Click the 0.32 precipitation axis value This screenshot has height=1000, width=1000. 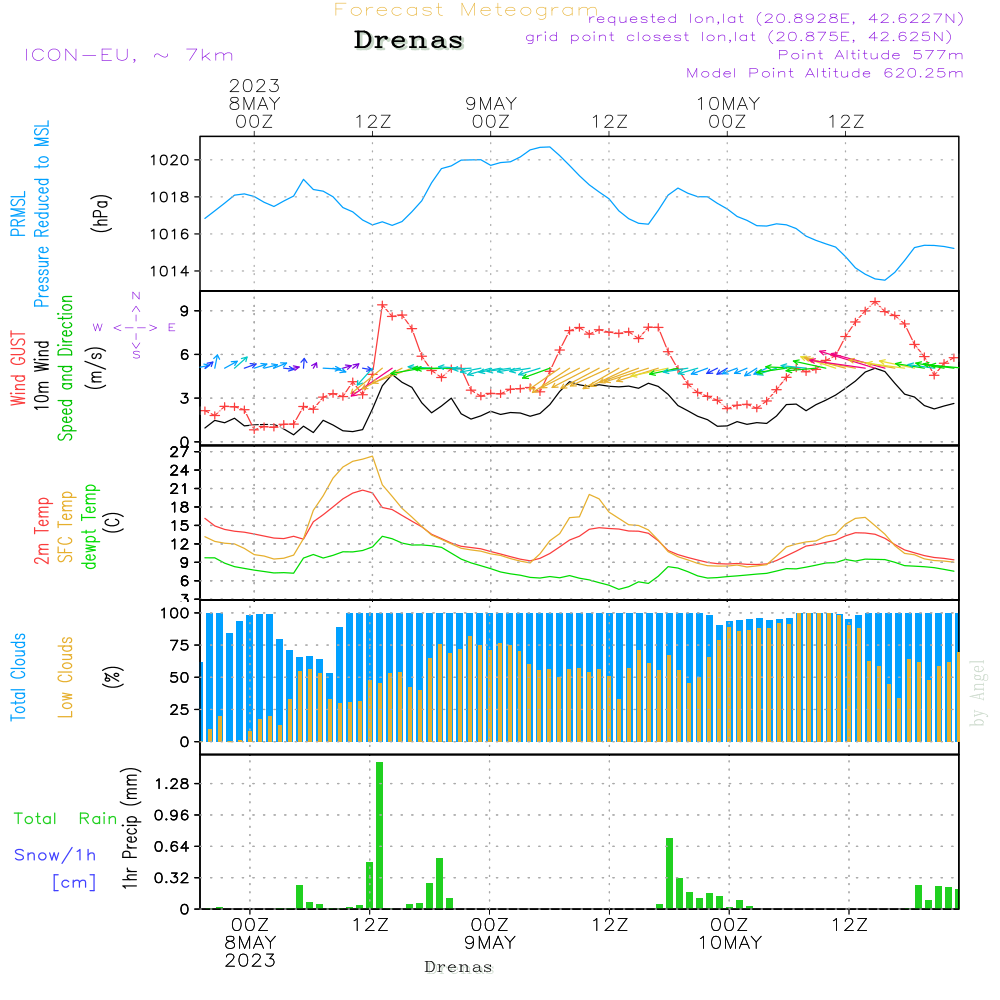(x=172, y=878)
